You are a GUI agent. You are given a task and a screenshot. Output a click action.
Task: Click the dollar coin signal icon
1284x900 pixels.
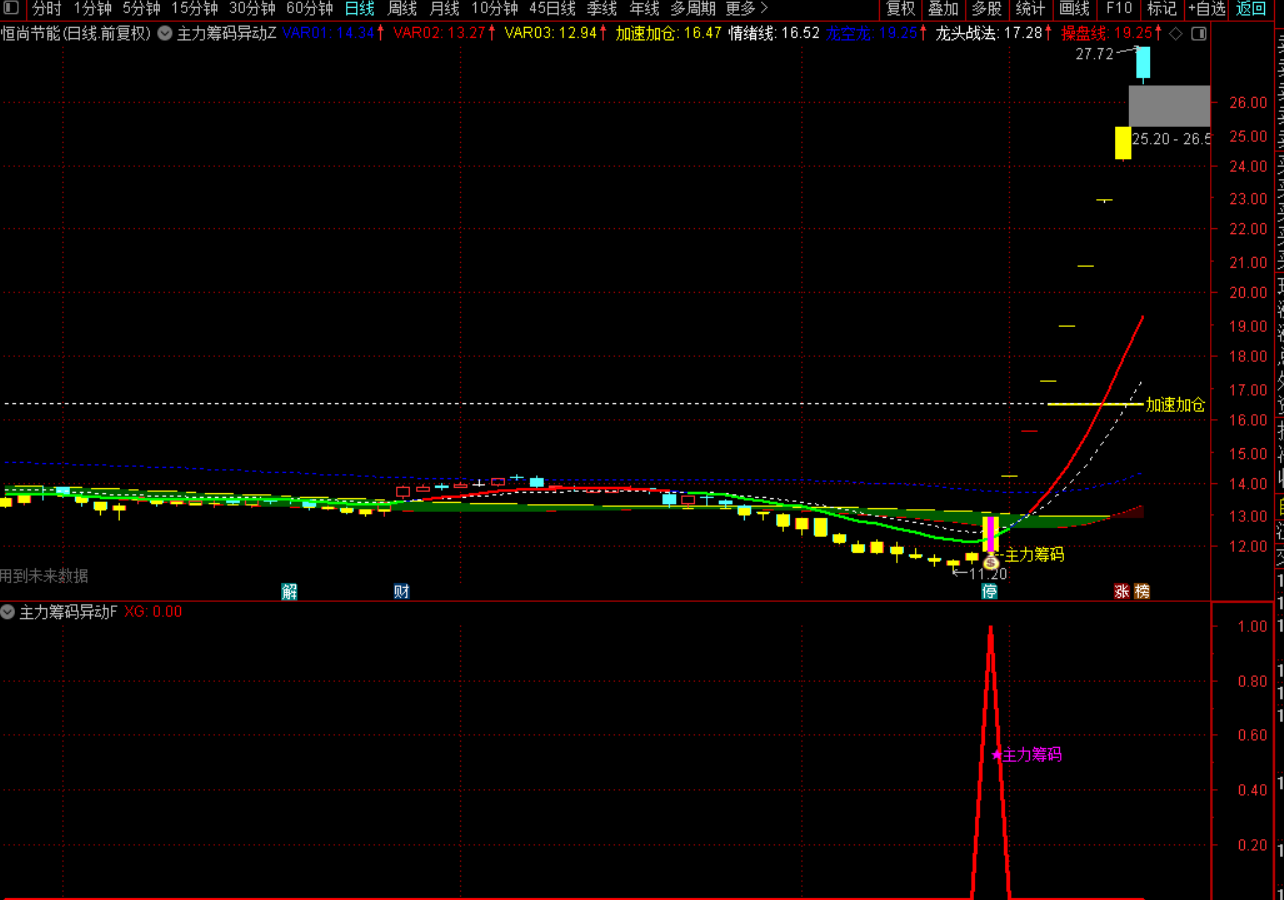[991, 563]
